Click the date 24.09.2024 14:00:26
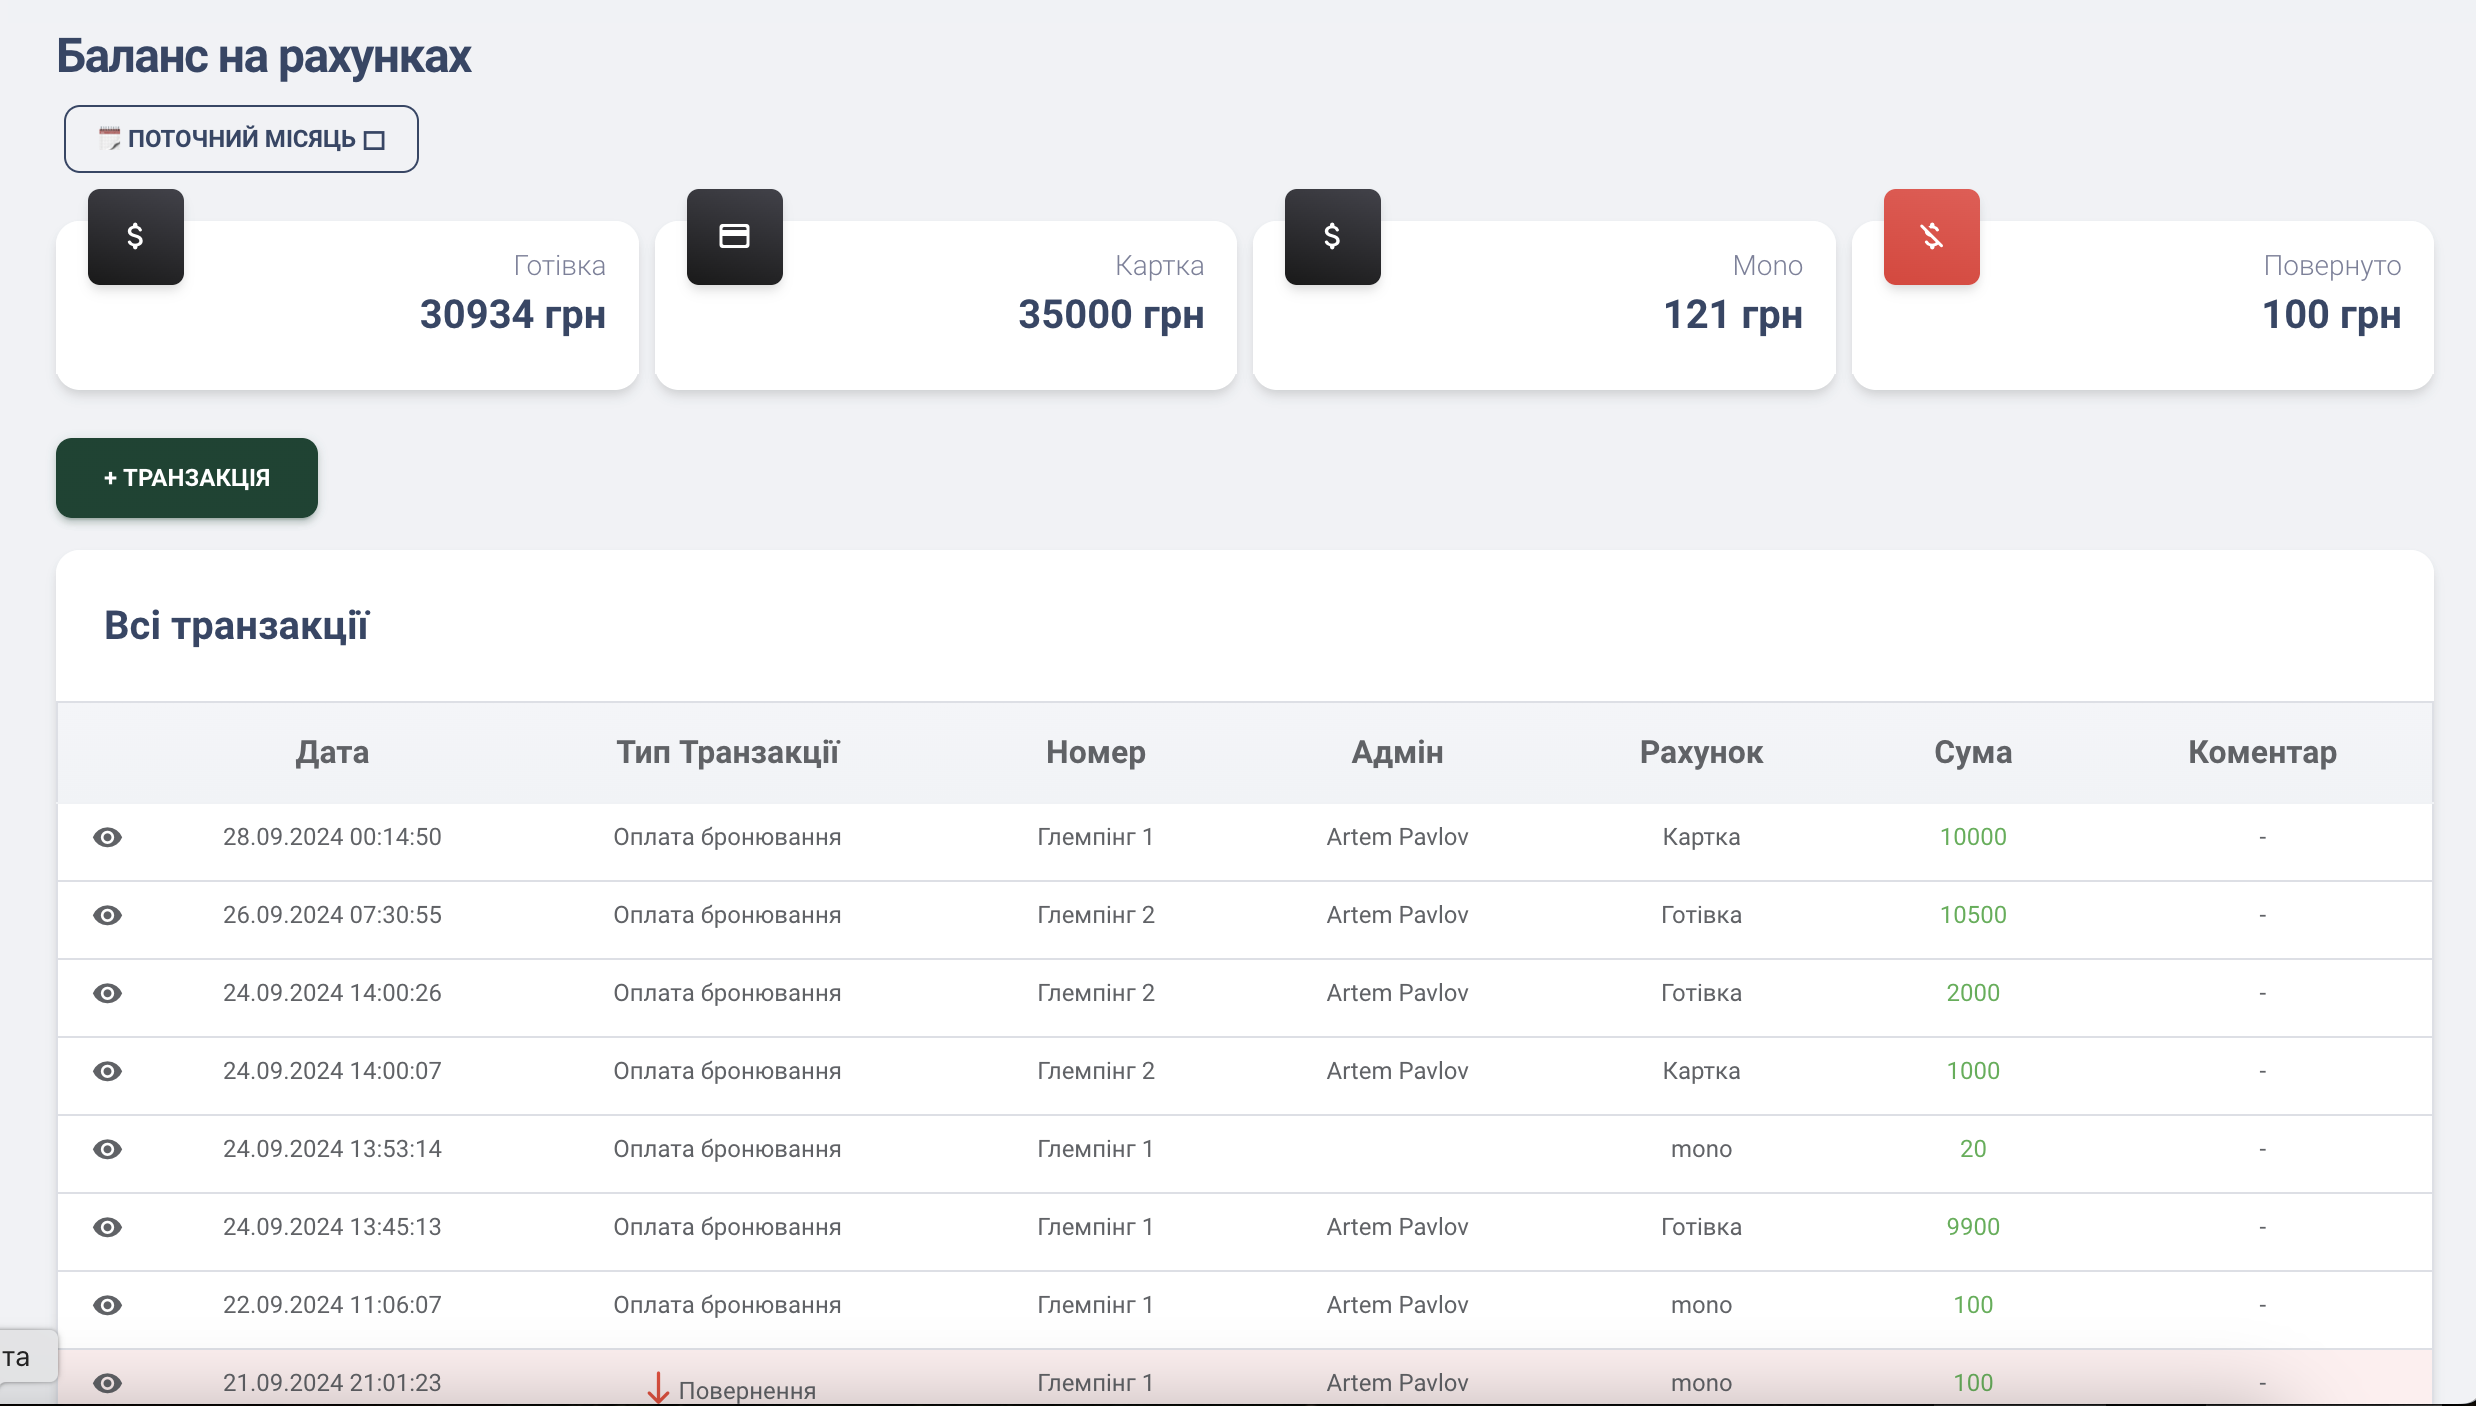2476x1406 pixels. click(332, 993)
